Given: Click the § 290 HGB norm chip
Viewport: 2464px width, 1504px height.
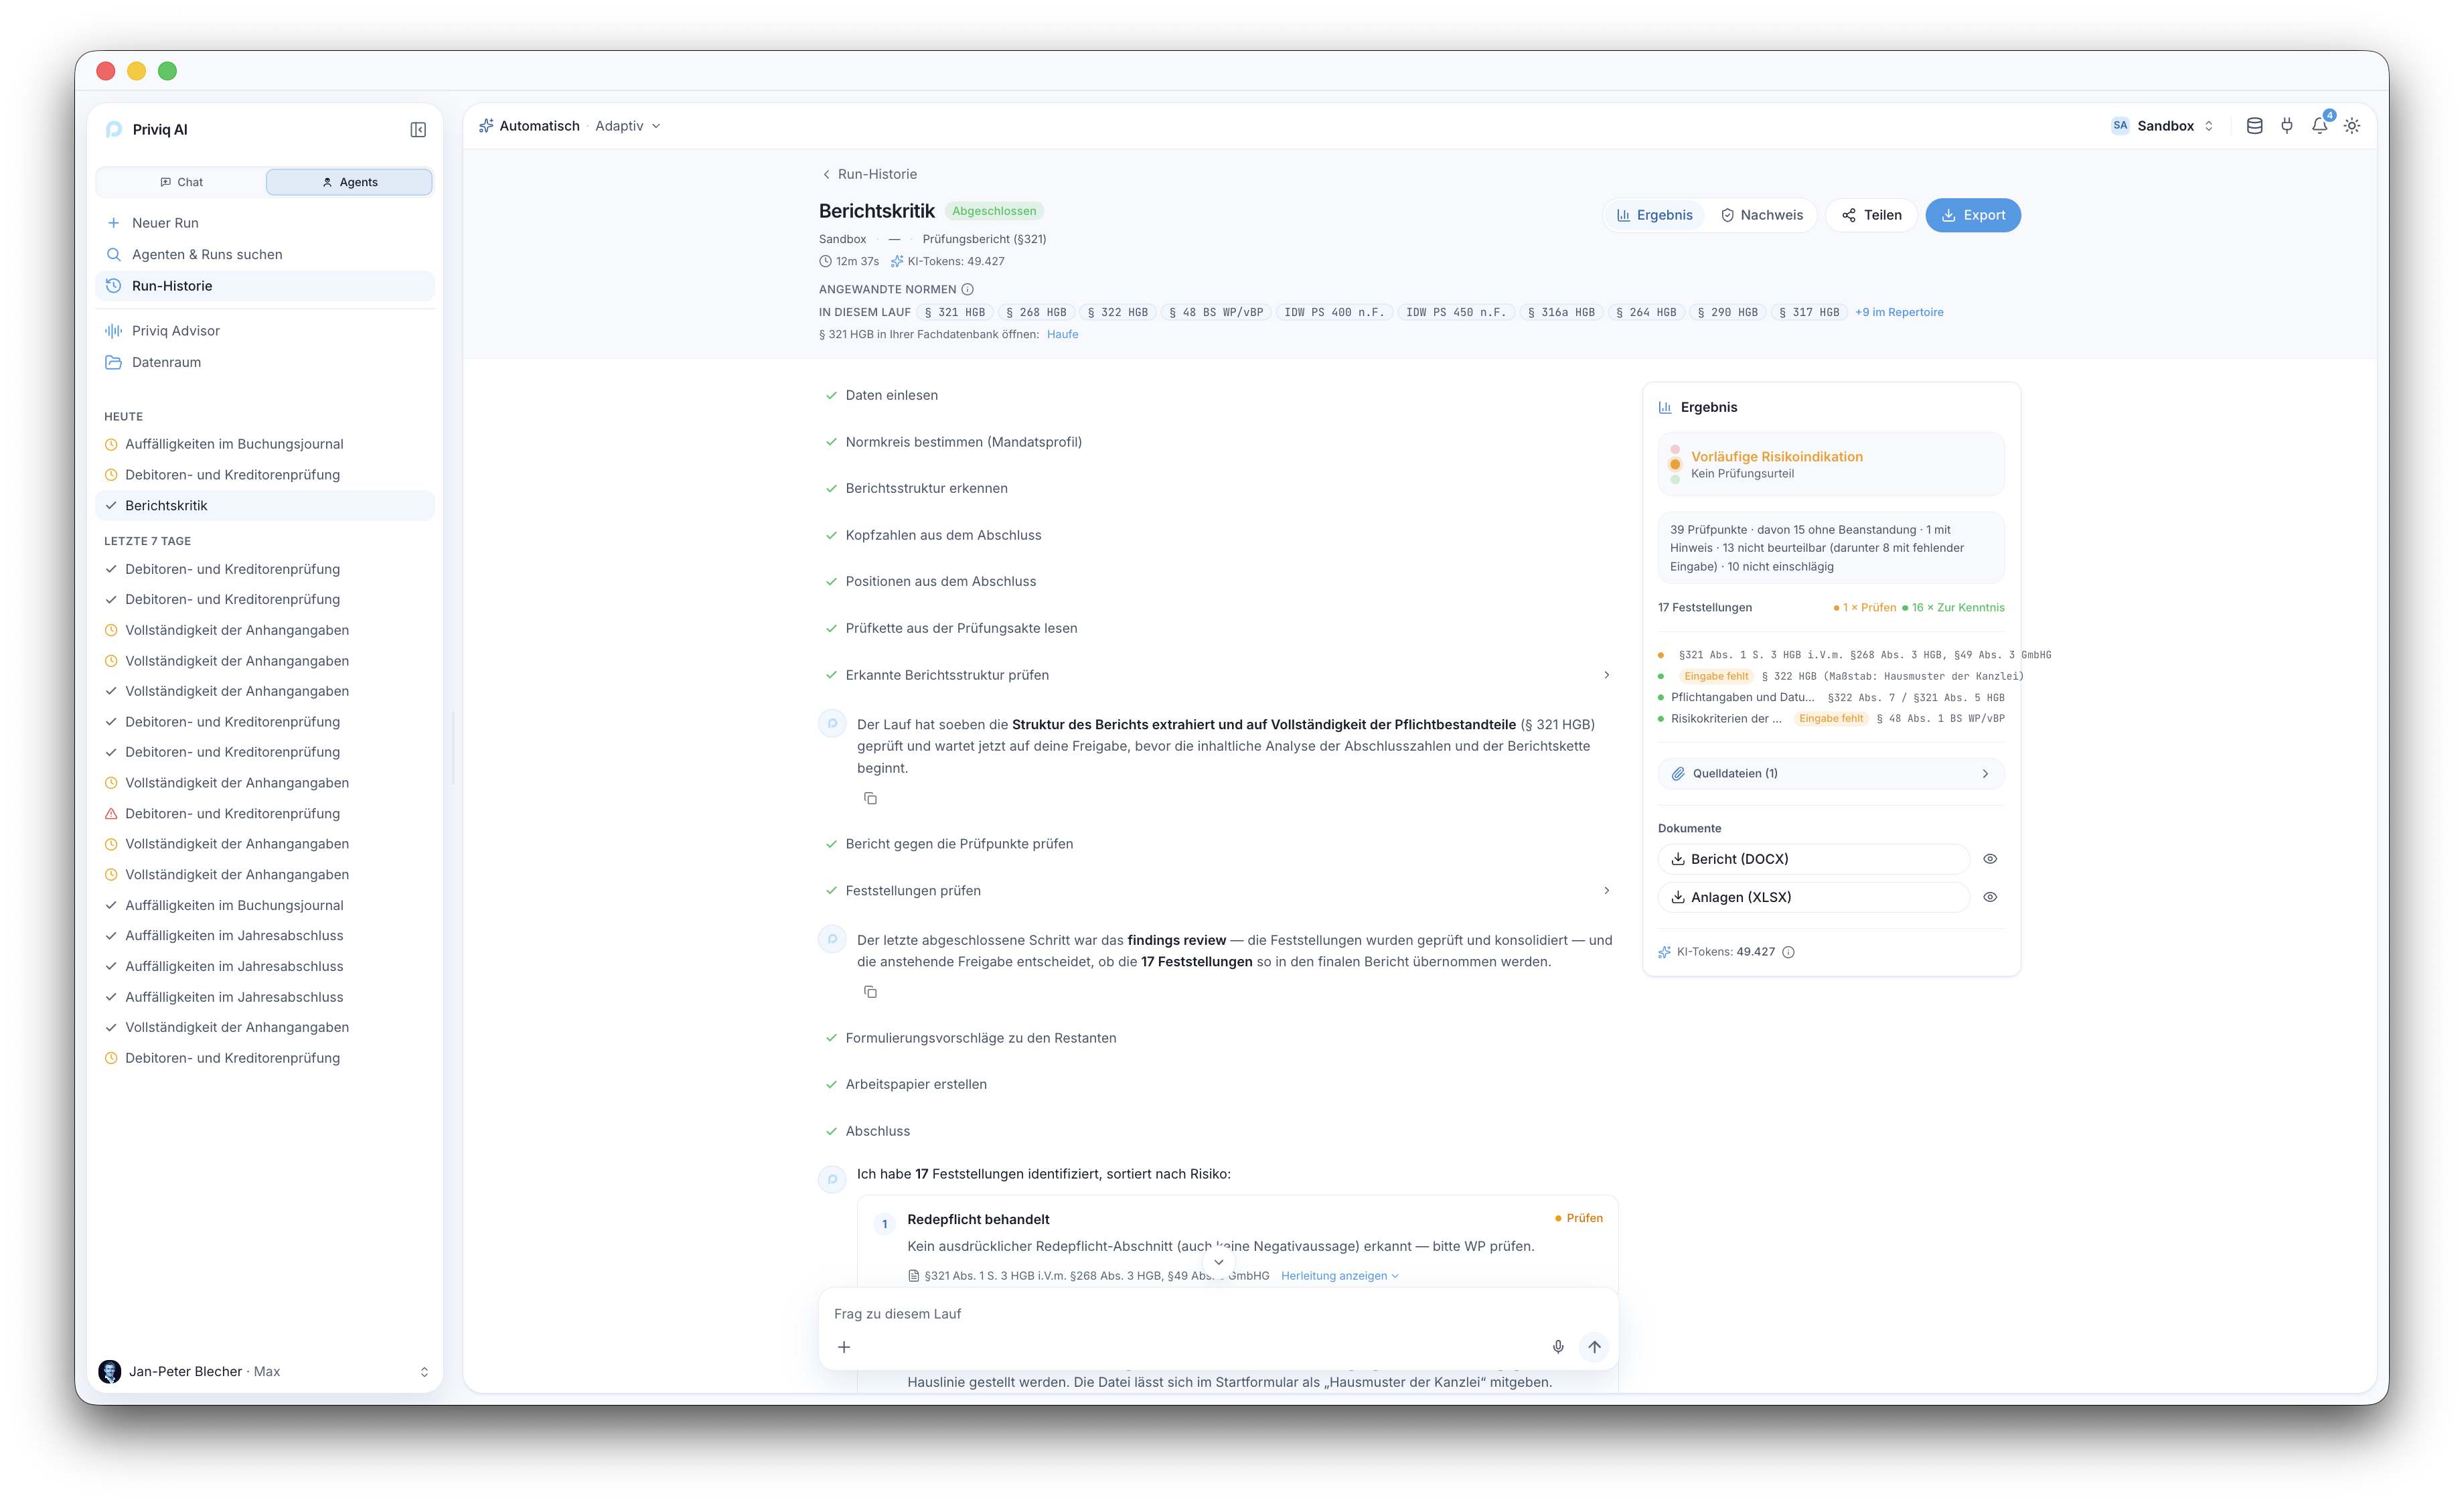Looking at the screenshot, I should 1728,312.
